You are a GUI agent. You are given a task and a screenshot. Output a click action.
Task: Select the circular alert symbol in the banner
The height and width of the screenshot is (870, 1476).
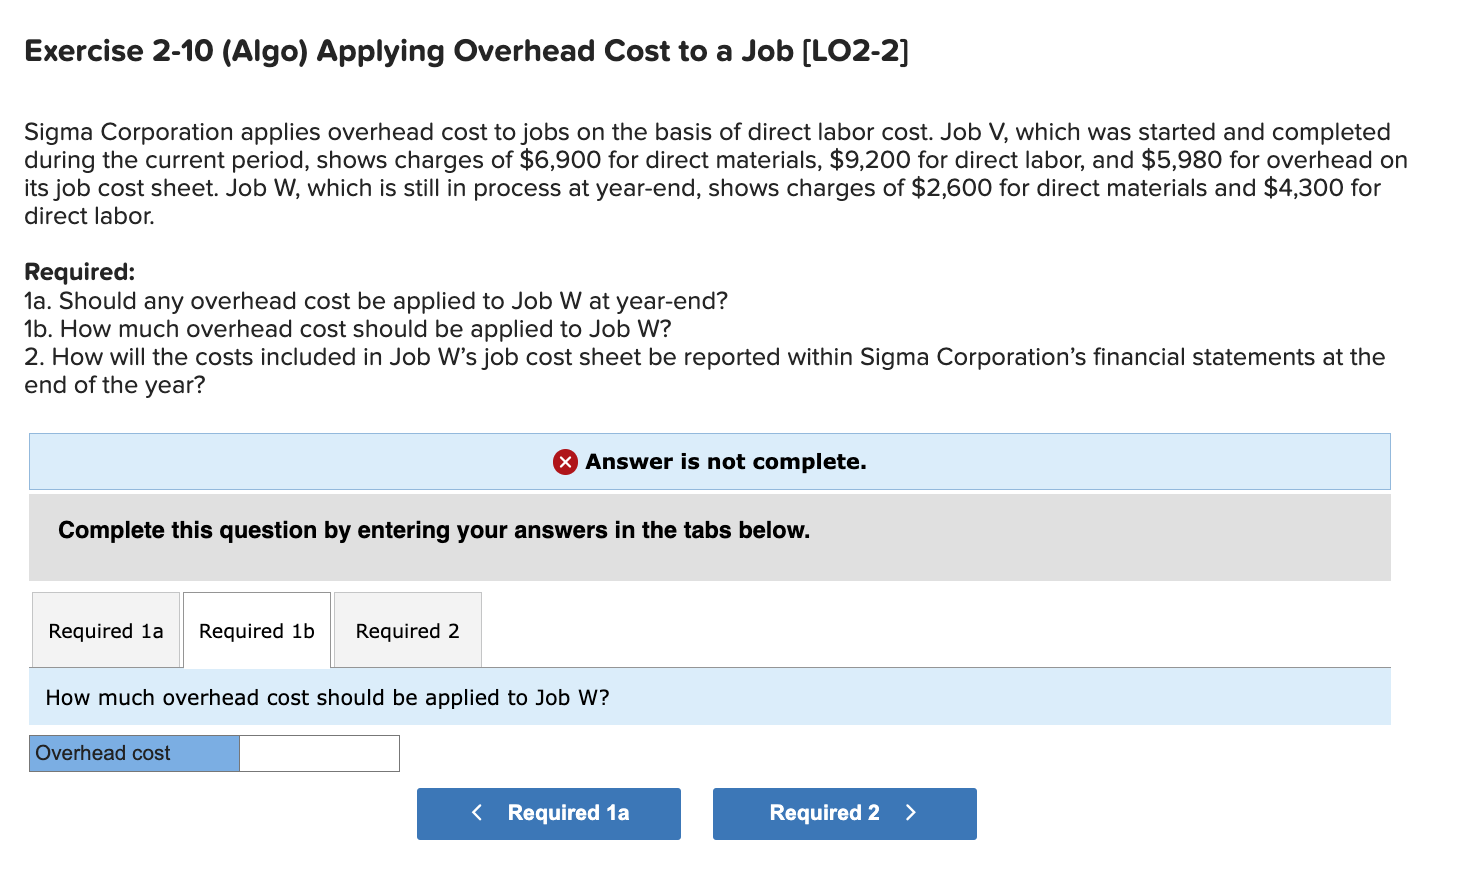[x=564, y=461]
